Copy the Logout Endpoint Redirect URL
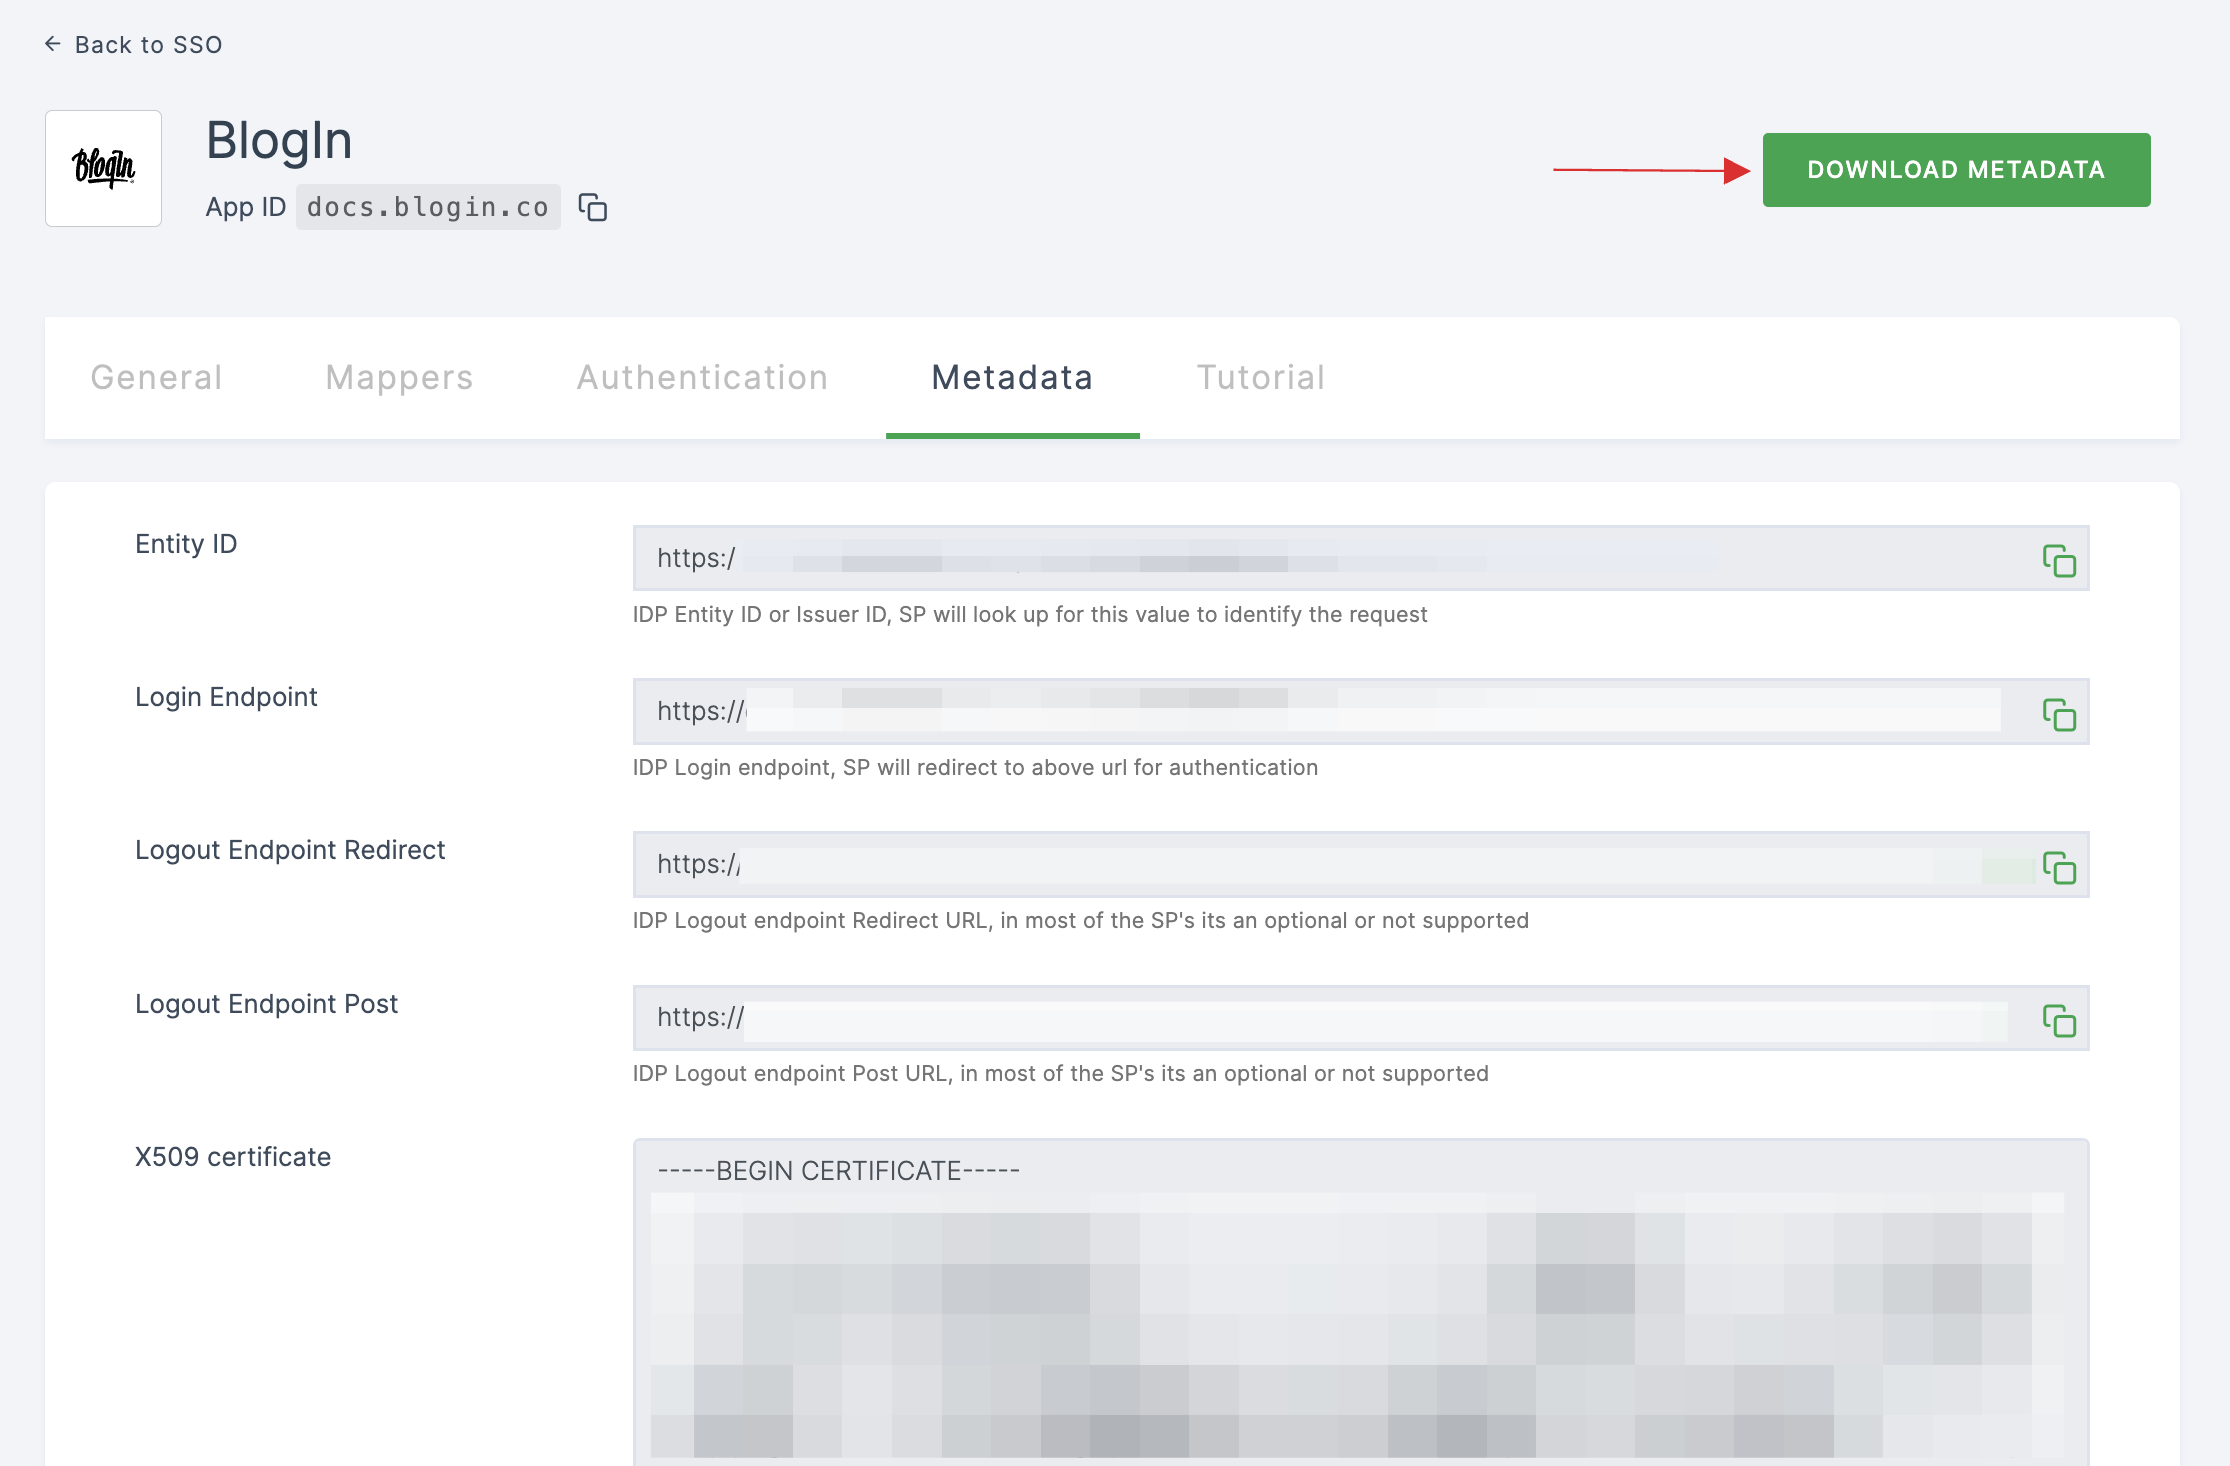Image resolution: width=2230 pixels, height=1466 pixels. [x=2059, y=867]
